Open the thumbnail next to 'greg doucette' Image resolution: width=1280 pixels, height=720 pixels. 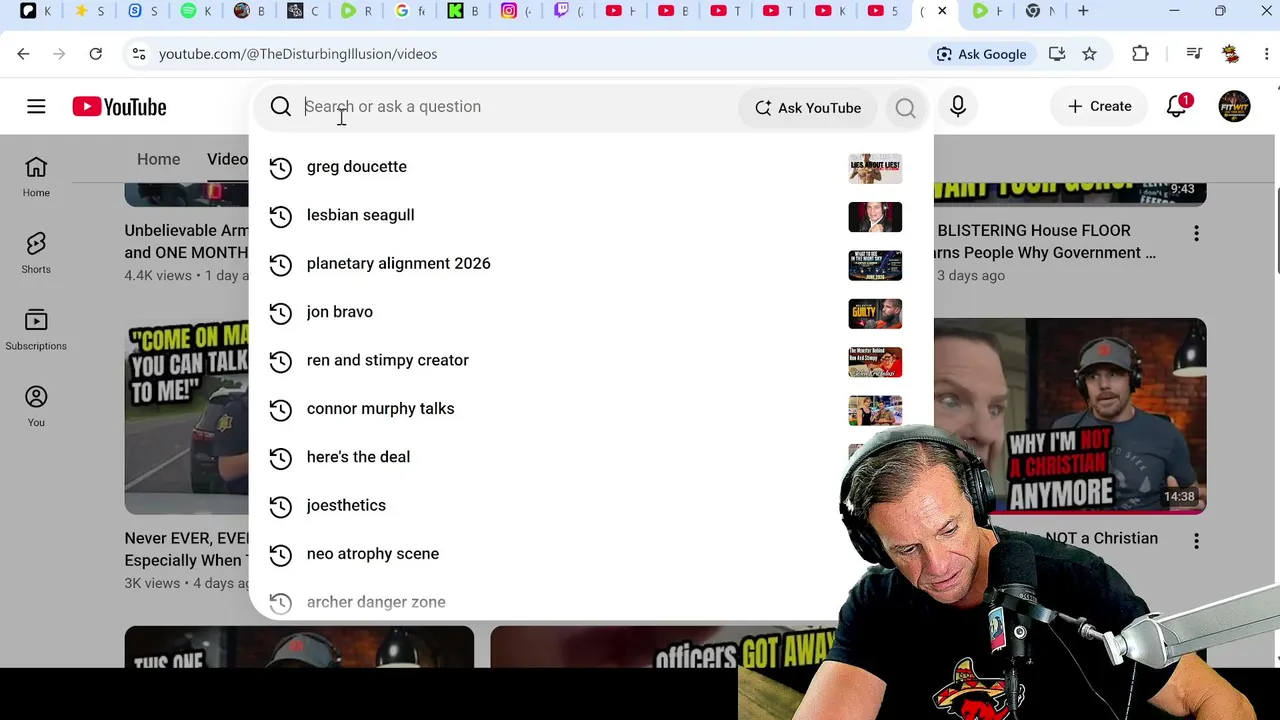875,168
